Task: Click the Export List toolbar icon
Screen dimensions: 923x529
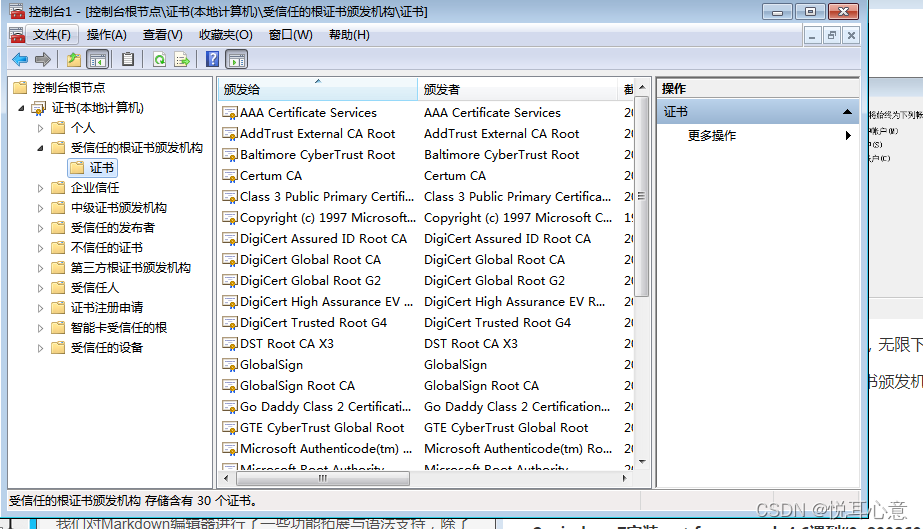Action: 182,59
